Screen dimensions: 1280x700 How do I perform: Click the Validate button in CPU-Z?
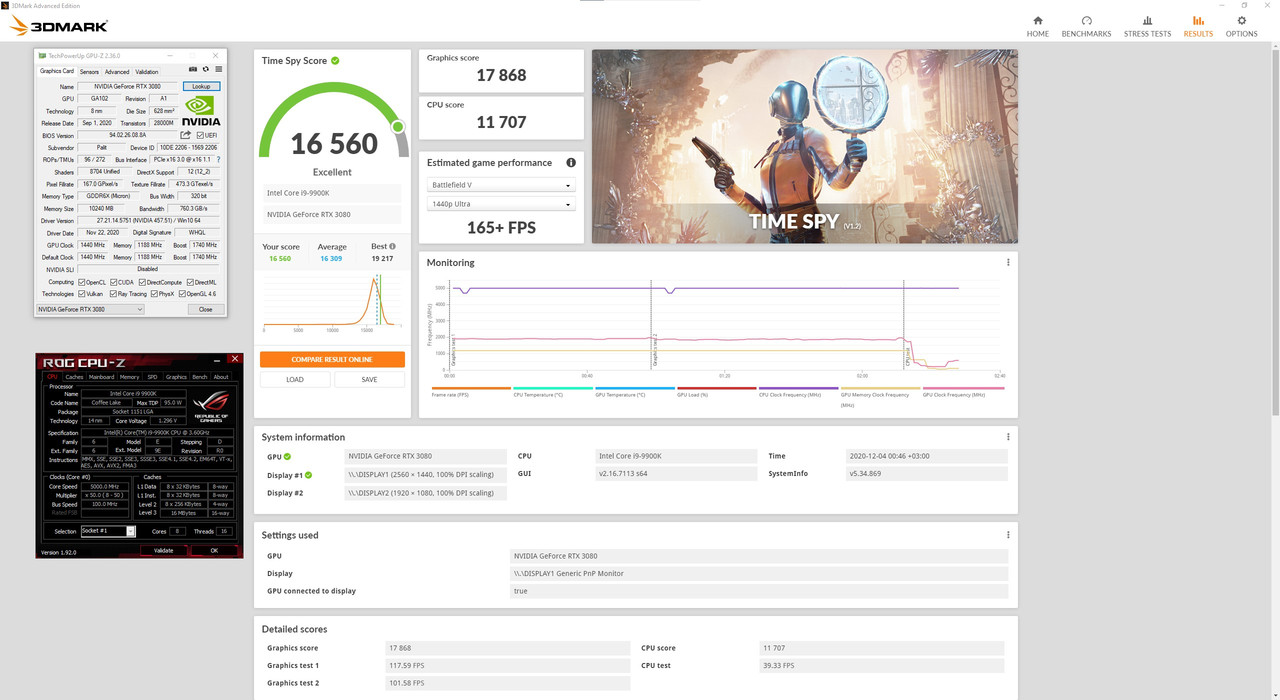coord(163,550)
